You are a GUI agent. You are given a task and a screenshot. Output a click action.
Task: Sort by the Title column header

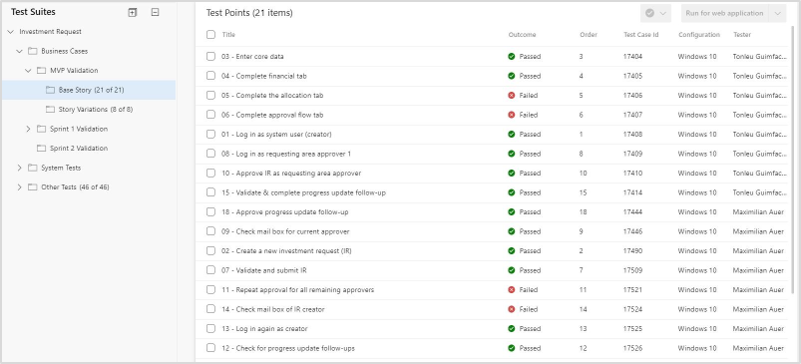[228, 35]
